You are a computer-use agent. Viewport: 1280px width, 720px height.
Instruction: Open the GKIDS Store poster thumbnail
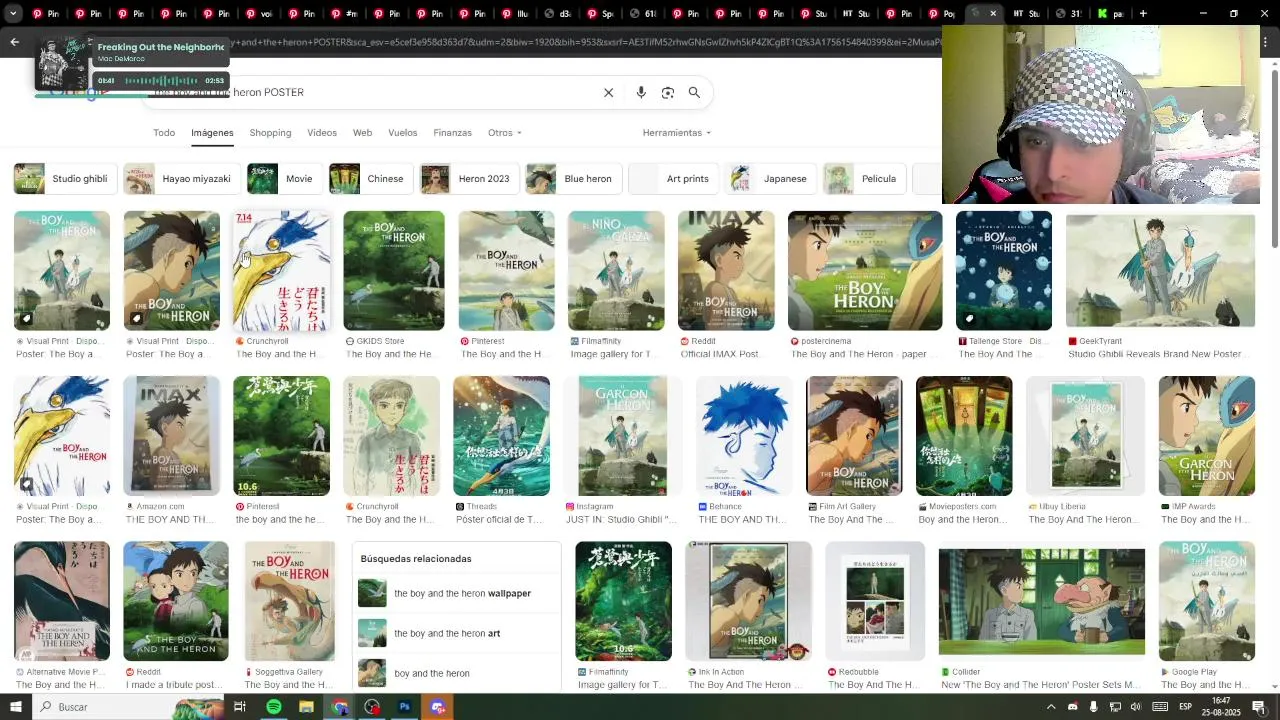click(x=394, y=270)
